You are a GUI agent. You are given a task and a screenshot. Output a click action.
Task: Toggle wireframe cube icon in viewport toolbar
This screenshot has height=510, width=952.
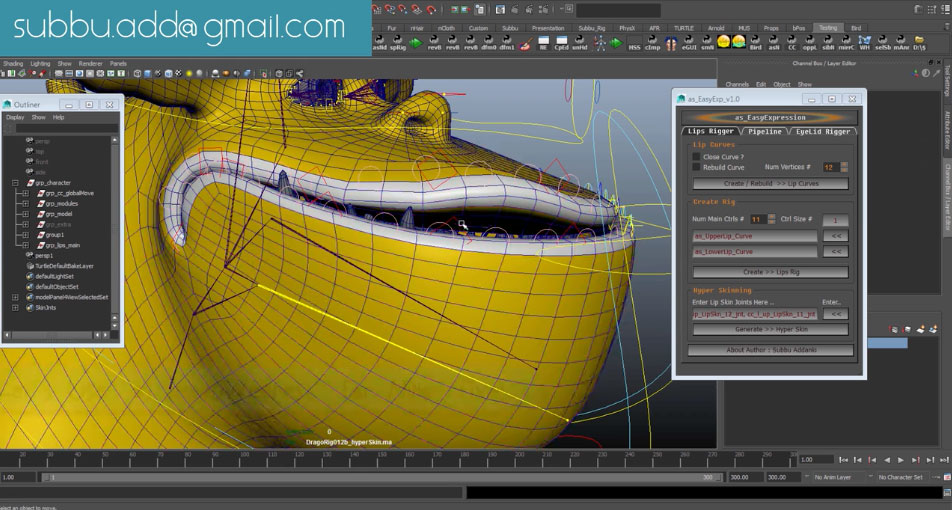[x=137, y=73]
